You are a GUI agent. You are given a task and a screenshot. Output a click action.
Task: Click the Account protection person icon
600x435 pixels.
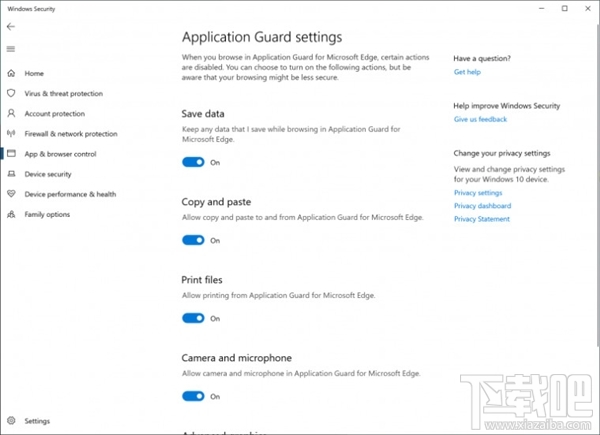tap(11, 114)
